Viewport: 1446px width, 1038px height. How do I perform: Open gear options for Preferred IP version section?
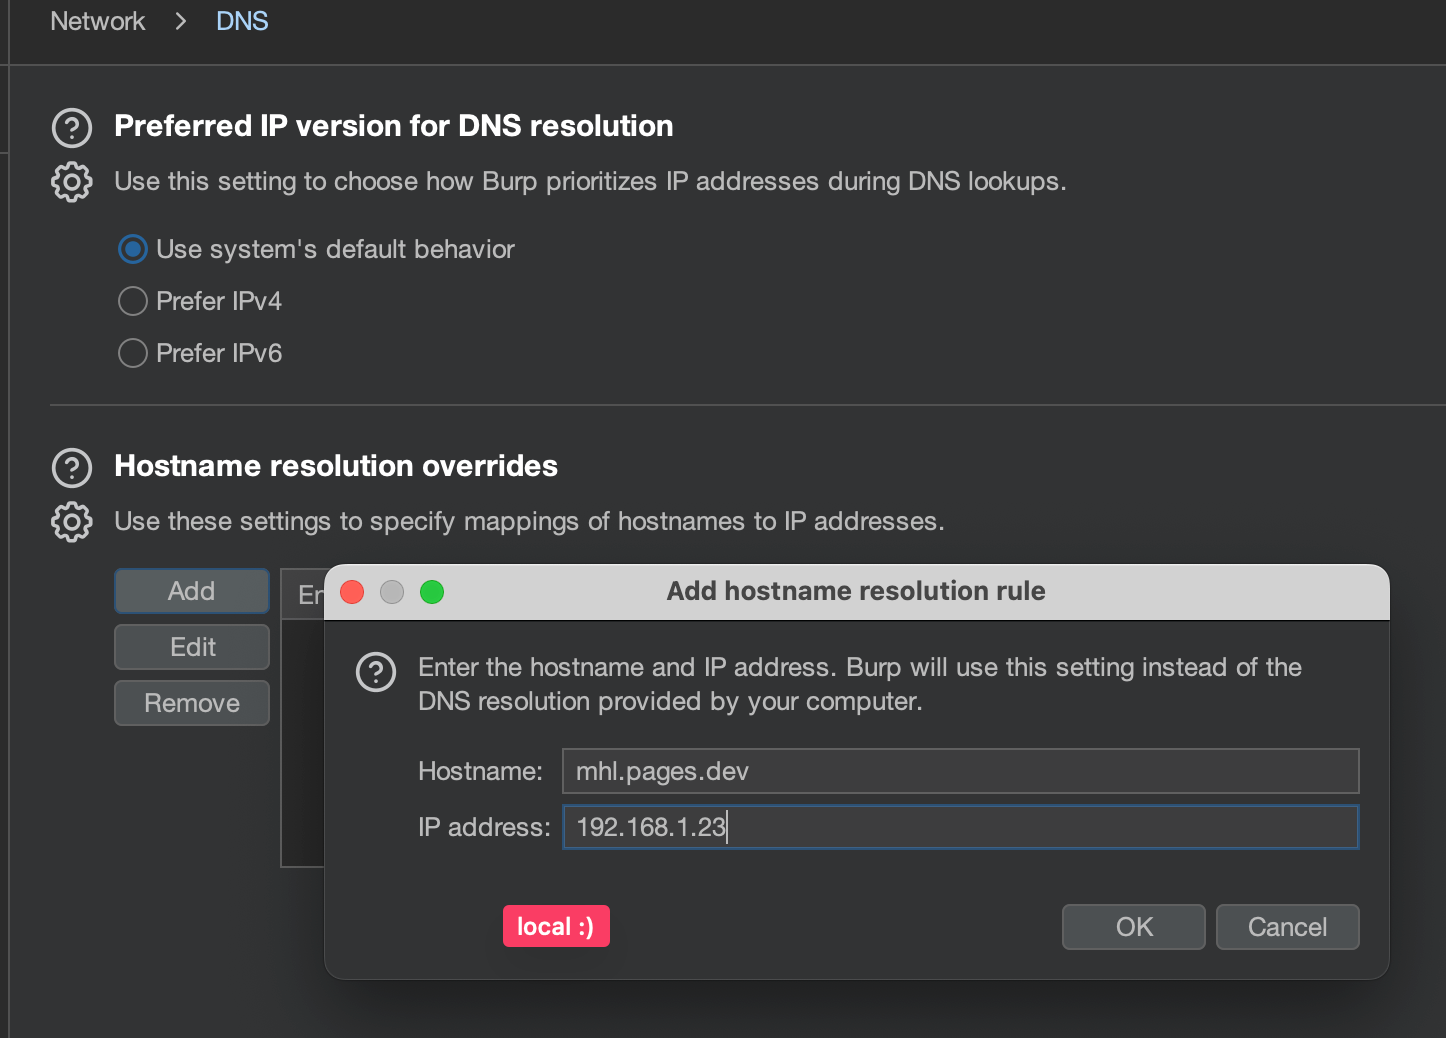pyautogui.click(x=72, y=182)
